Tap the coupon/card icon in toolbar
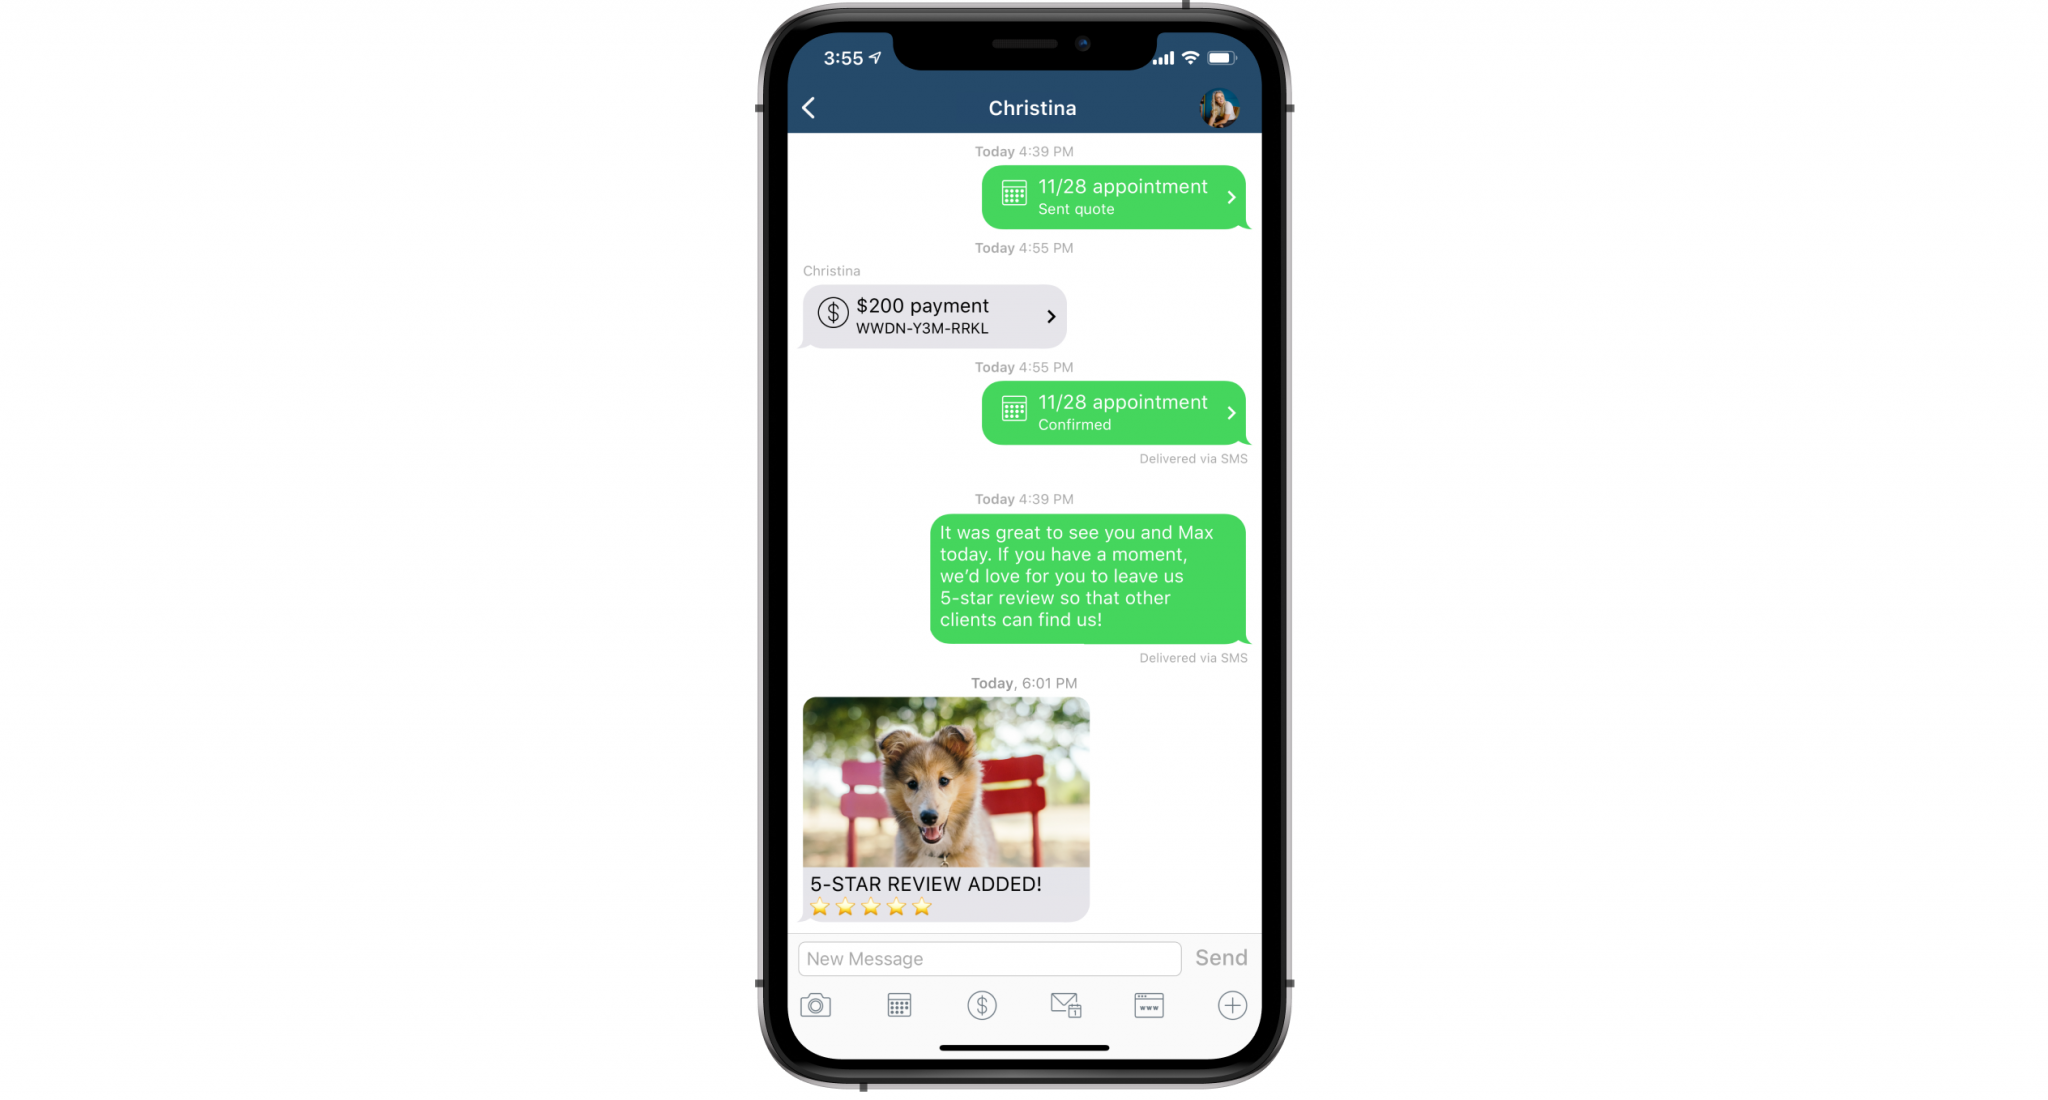Viewport: 2048px width, 1100px height. click(1149, 1005)
